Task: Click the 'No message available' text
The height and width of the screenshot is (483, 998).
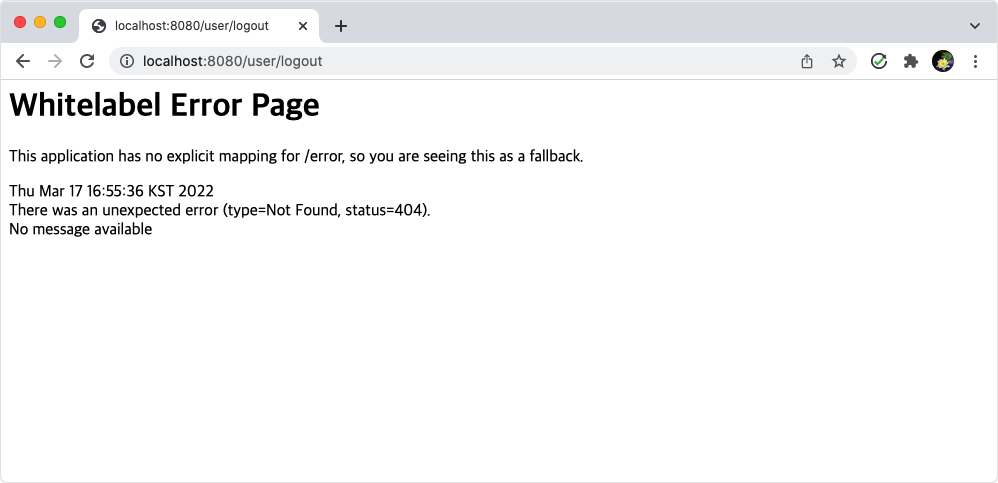Action: 81,229
